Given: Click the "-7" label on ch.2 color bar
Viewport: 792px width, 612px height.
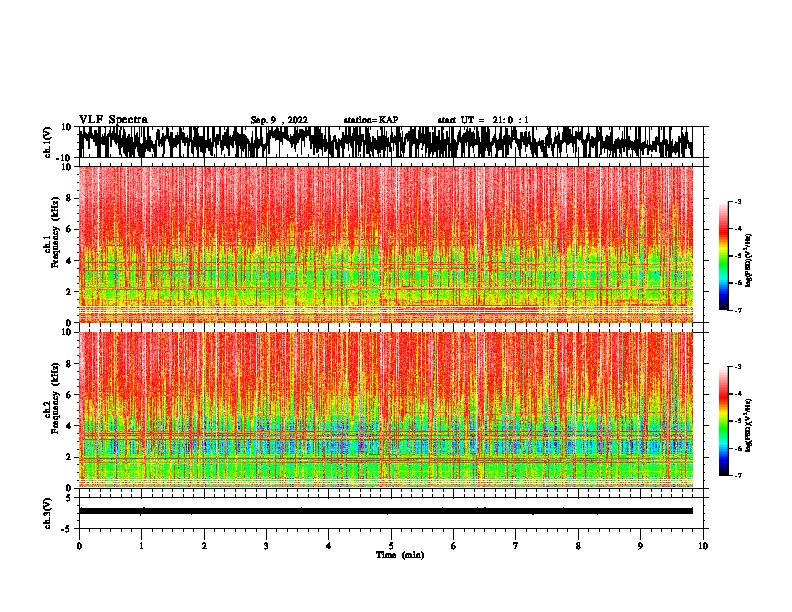Looking at the screenshot, I should (738, 475).
